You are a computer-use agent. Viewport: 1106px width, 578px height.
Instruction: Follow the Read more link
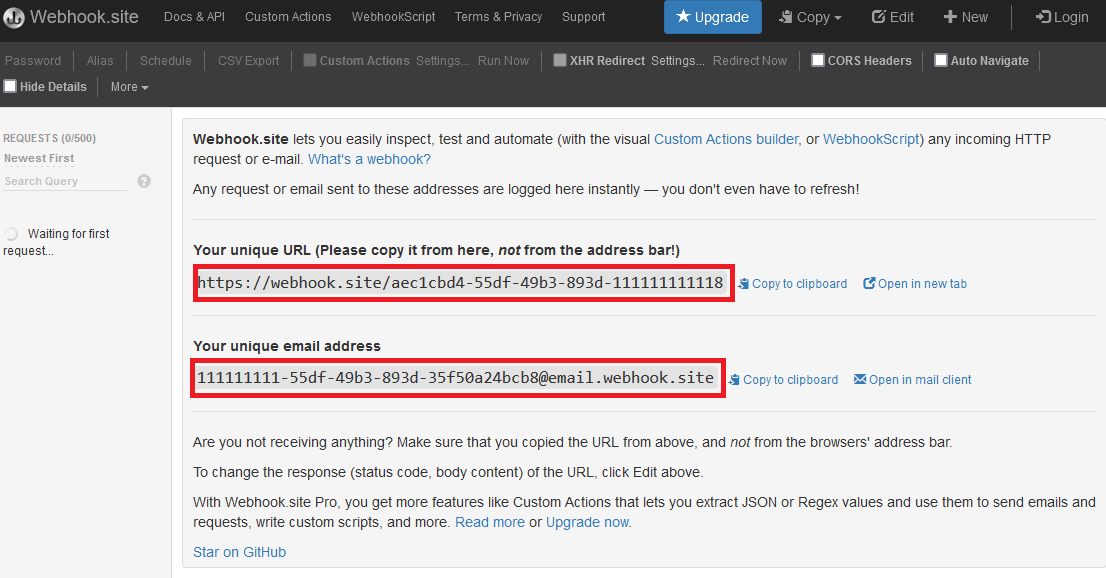point(490,522)
